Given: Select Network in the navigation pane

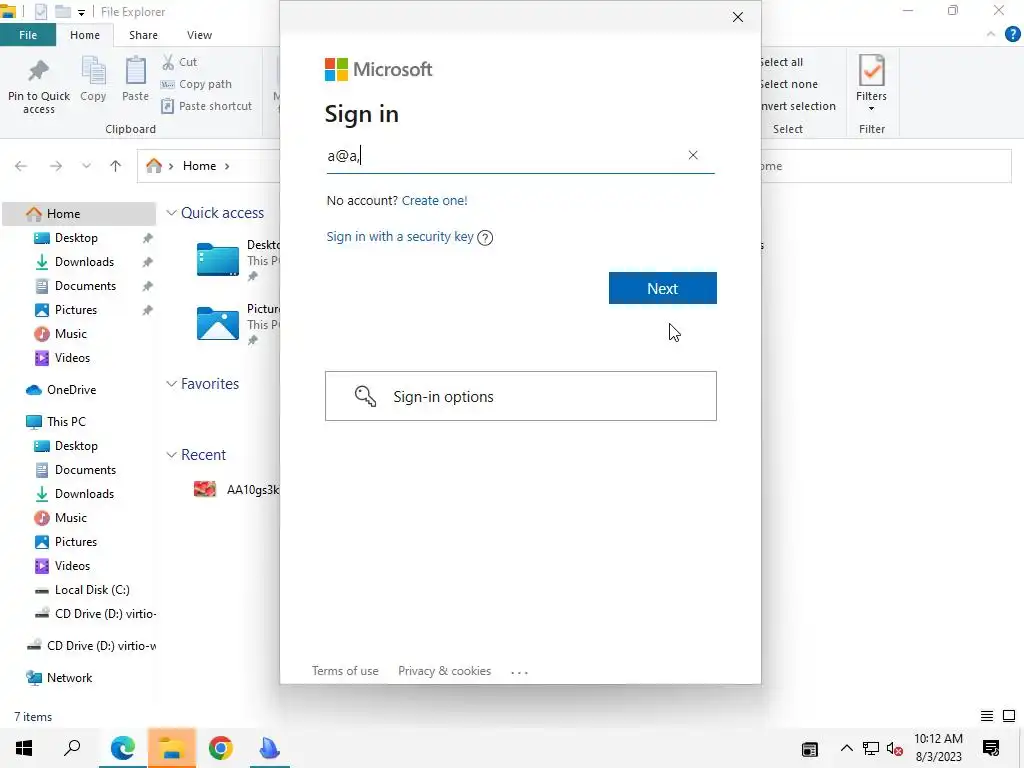Looking at the screenshot, I should [69, 678].
